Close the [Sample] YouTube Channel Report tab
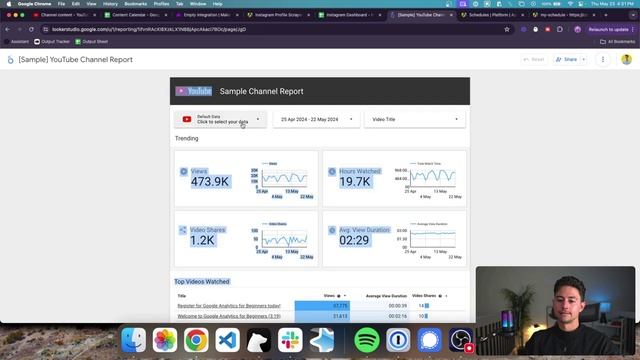Viewport: 640px width, 360px height. pos(451,15)
